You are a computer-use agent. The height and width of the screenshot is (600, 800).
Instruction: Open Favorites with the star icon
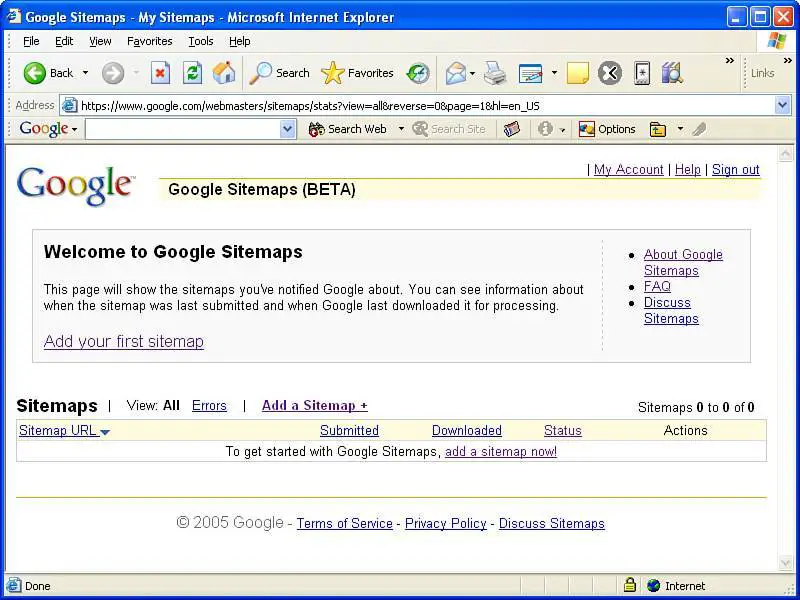[357, 73]
